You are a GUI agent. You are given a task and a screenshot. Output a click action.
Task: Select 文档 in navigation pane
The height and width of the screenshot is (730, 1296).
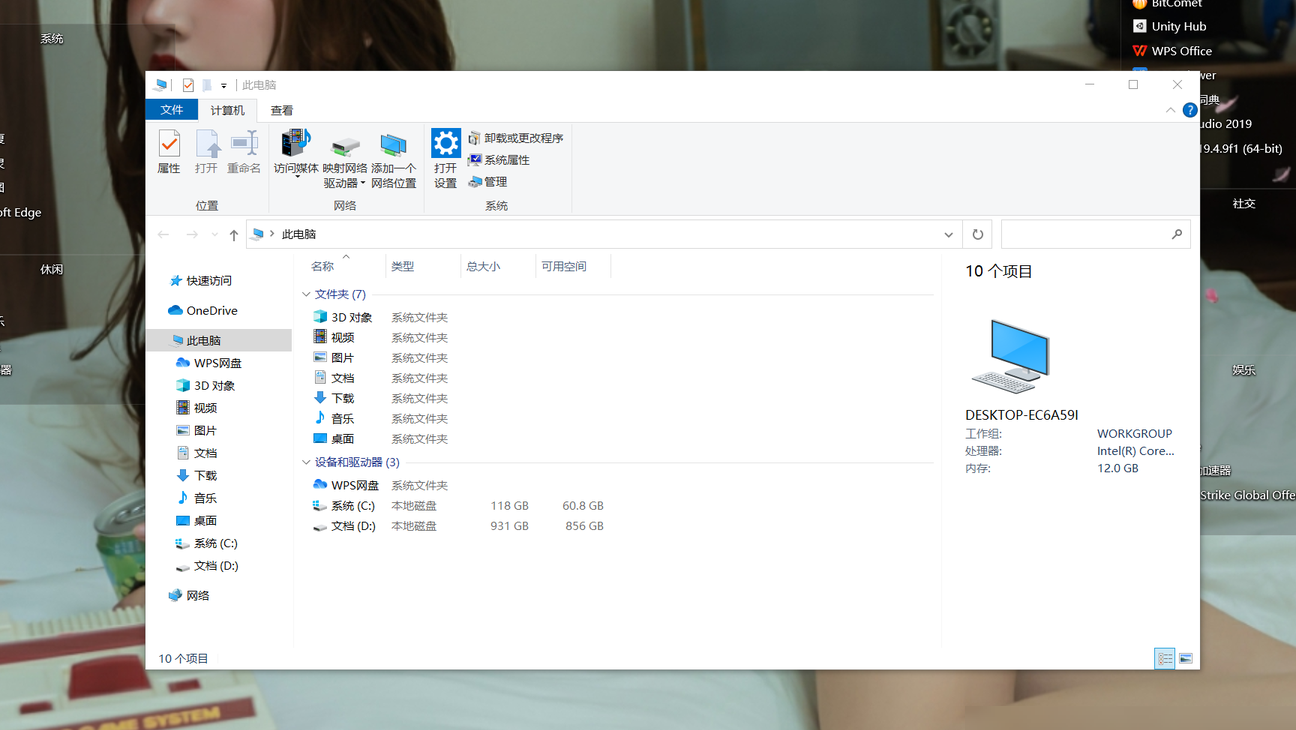(196, 453)
